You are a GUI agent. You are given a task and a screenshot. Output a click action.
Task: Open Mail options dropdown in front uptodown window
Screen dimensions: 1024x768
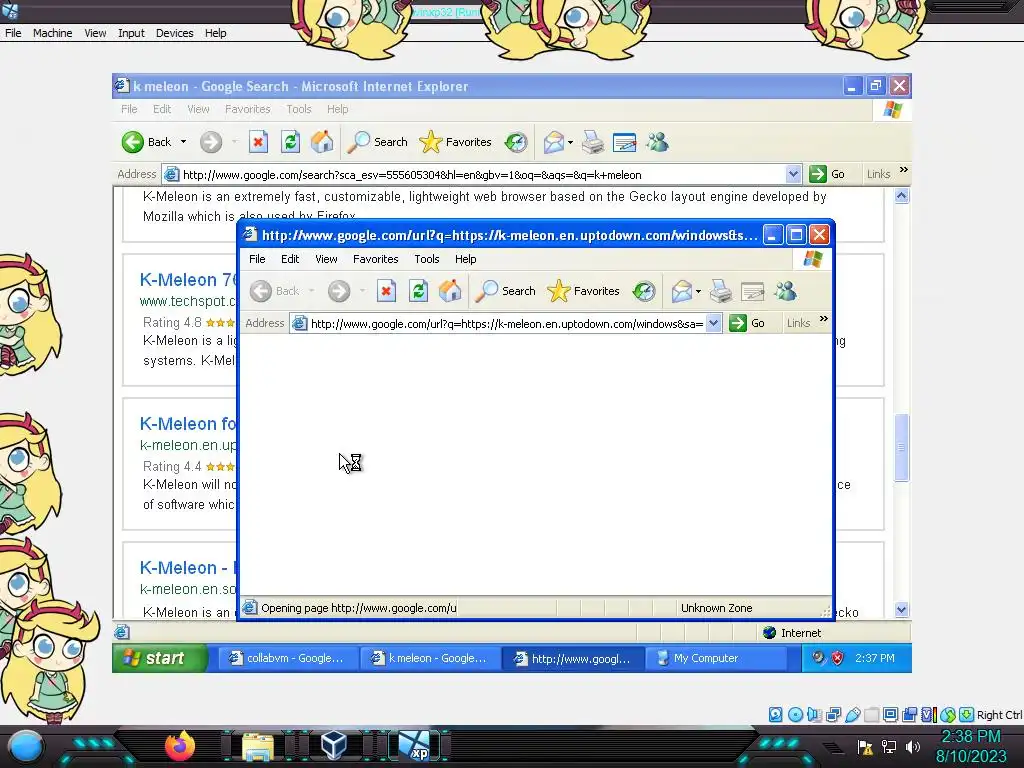[698, 291]
